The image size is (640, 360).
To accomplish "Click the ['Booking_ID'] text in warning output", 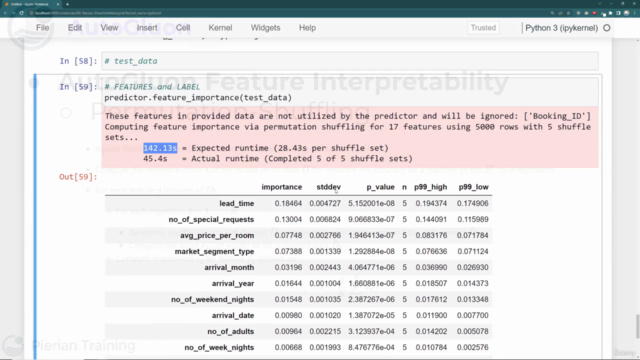I will [557, 116].
